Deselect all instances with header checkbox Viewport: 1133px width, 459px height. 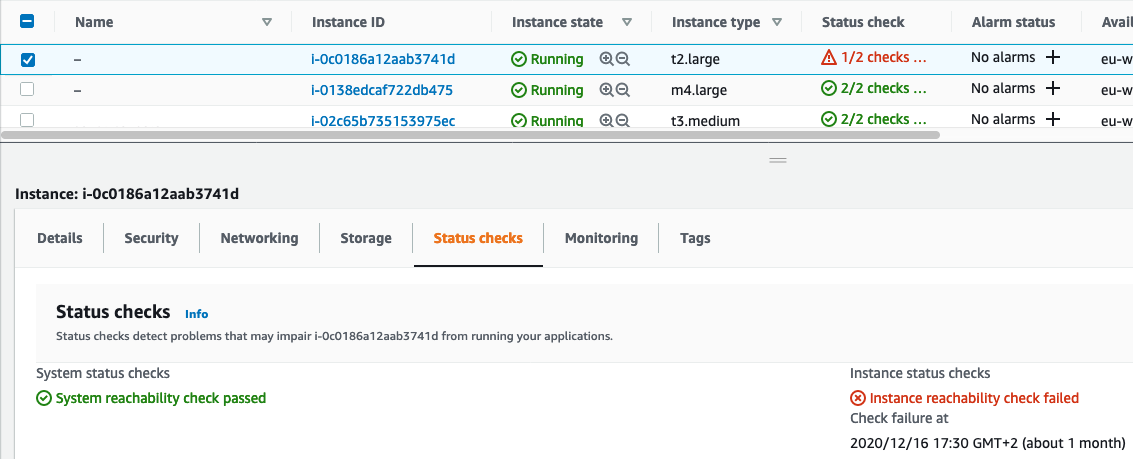point(28,21)
